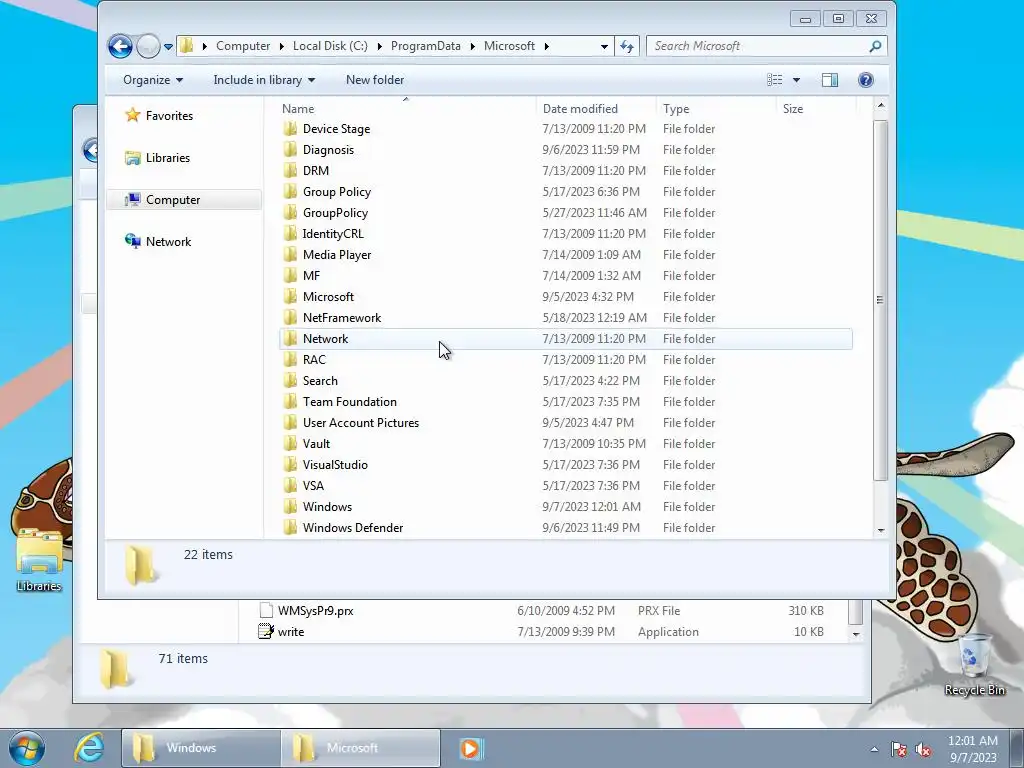1024x768 pixels.
Task: Launch Internet Explorer from the taskbar
Action: (x=89, y=748)
